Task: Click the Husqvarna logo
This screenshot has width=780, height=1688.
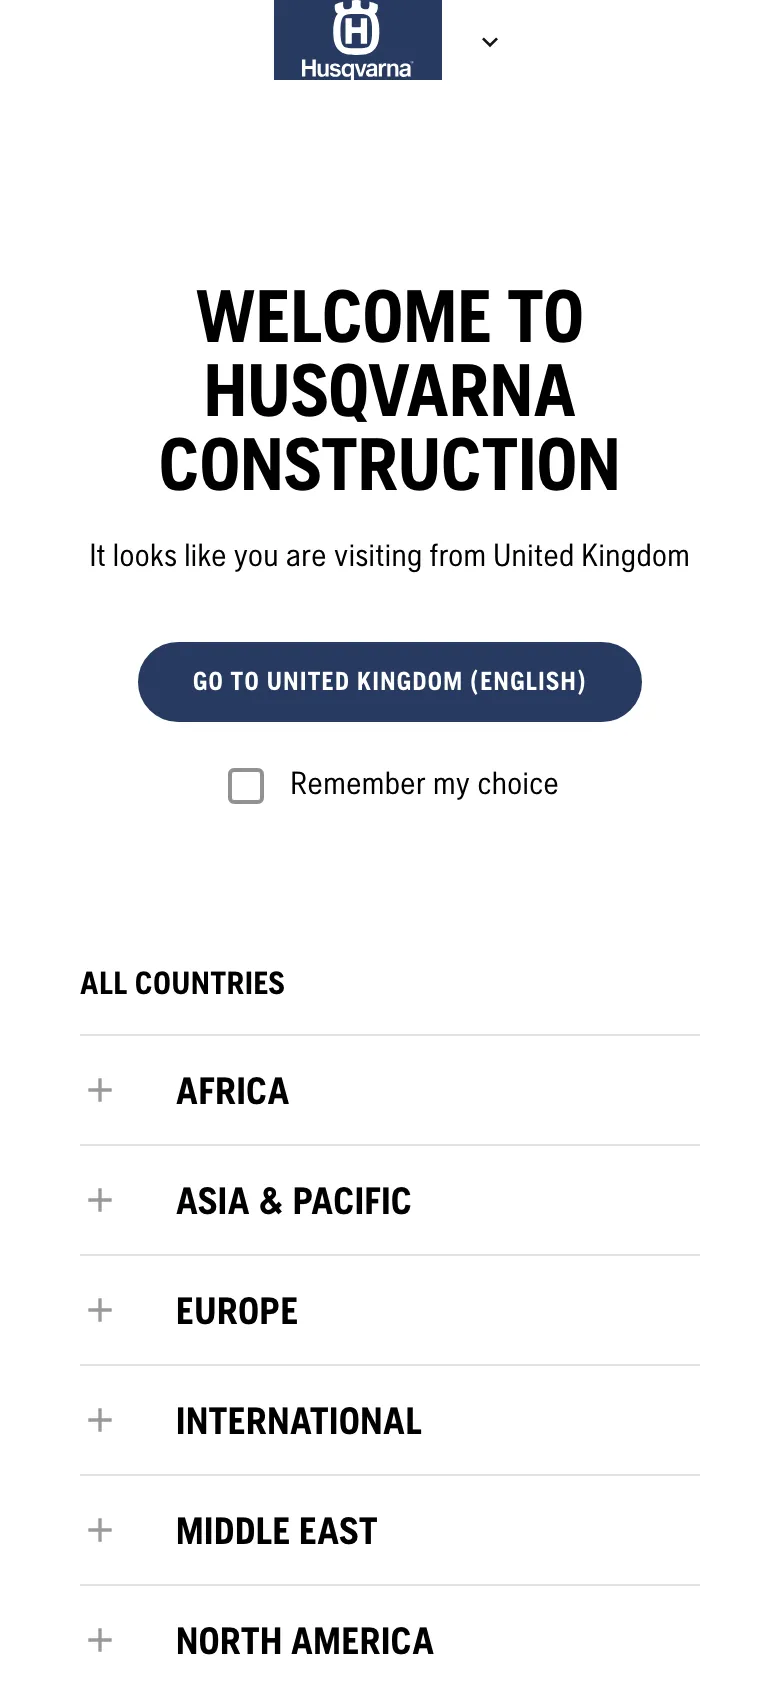Action: click(357, 40)
